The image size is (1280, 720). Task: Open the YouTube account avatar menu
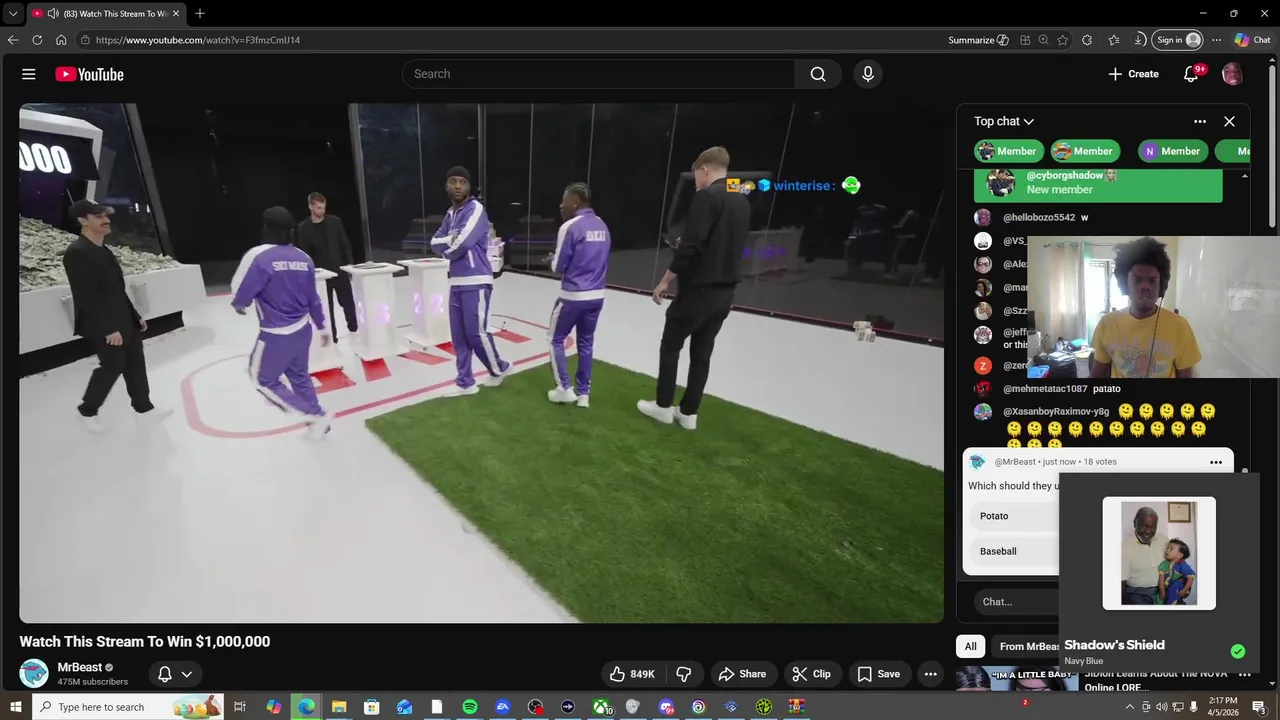(x=1232, y=74)
